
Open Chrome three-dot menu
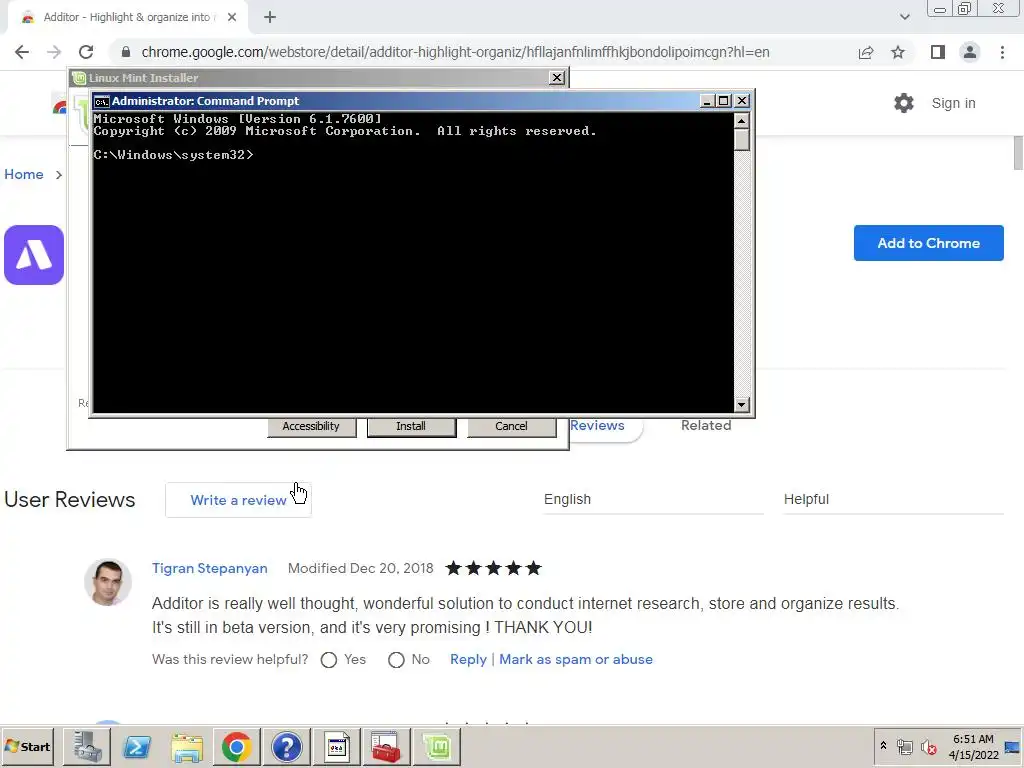coord(1002,52)
